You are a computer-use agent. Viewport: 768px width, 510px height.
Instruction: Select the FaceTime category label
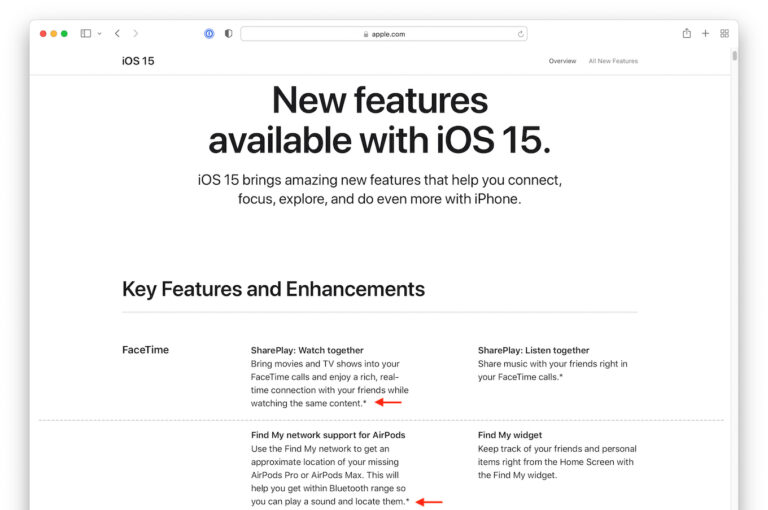(145, 350)
